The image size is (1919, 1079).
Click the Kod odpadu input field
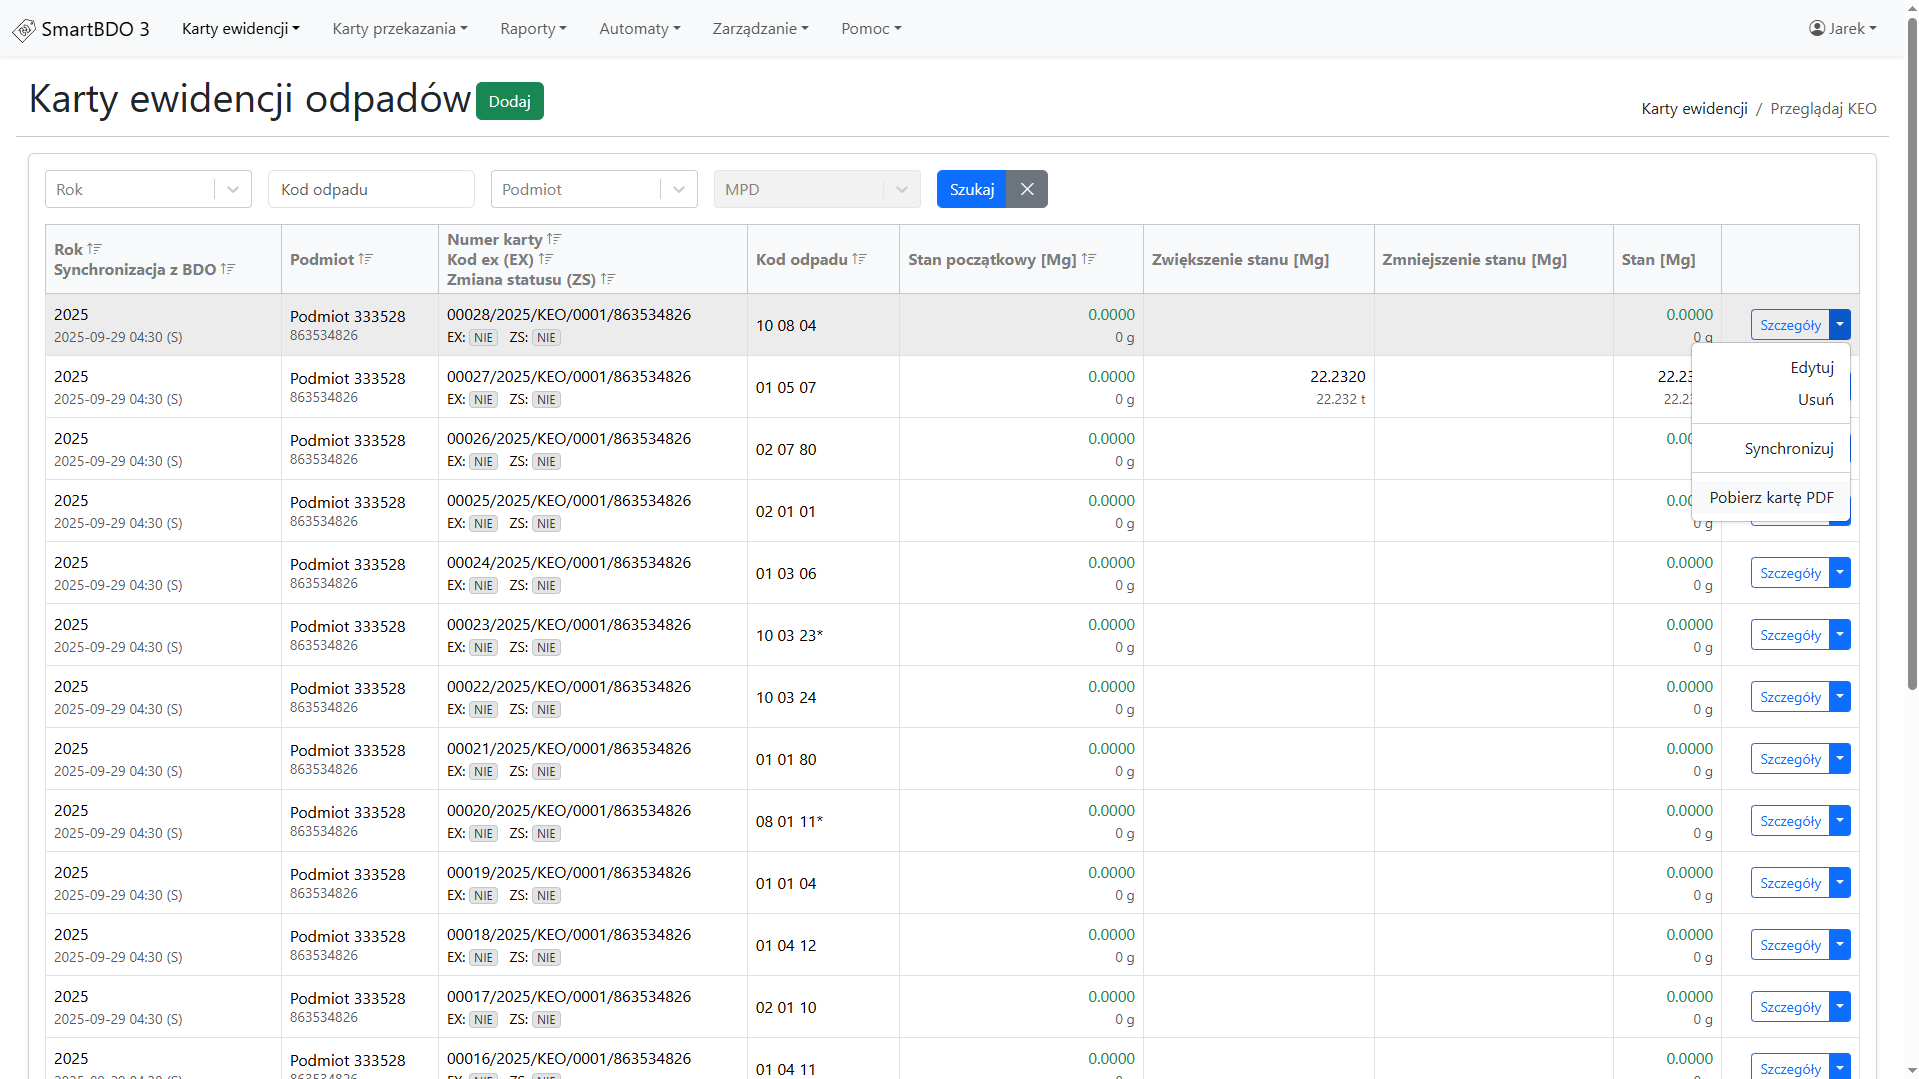371,189
